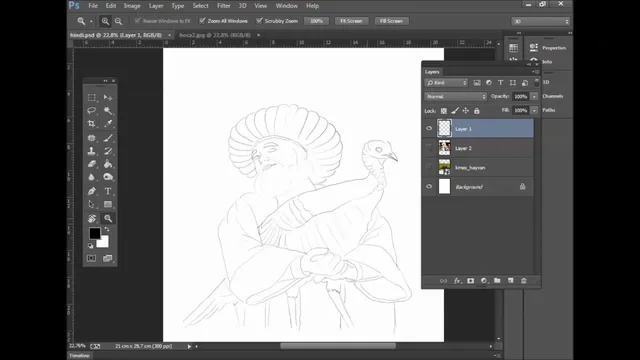Select the Path Selection tool
Image resolution: width=640 pixels, height=360 pixels.
pyautogui.click(x=91, y=204)
